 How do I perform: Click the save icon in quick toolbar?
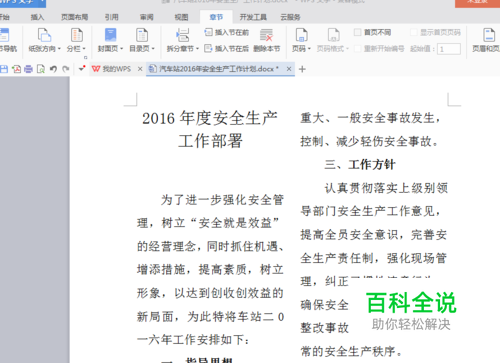click(x=4, y=69)
